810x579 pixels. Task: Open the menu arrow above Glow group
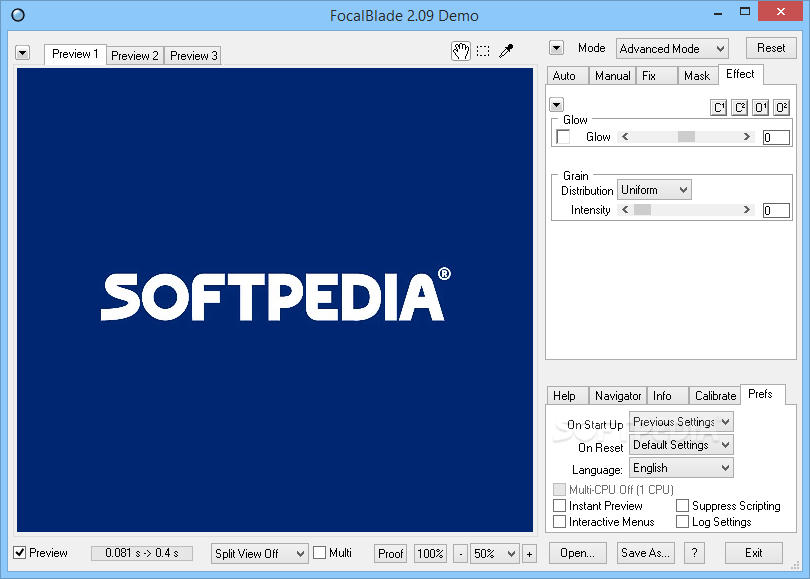point(556,105)
